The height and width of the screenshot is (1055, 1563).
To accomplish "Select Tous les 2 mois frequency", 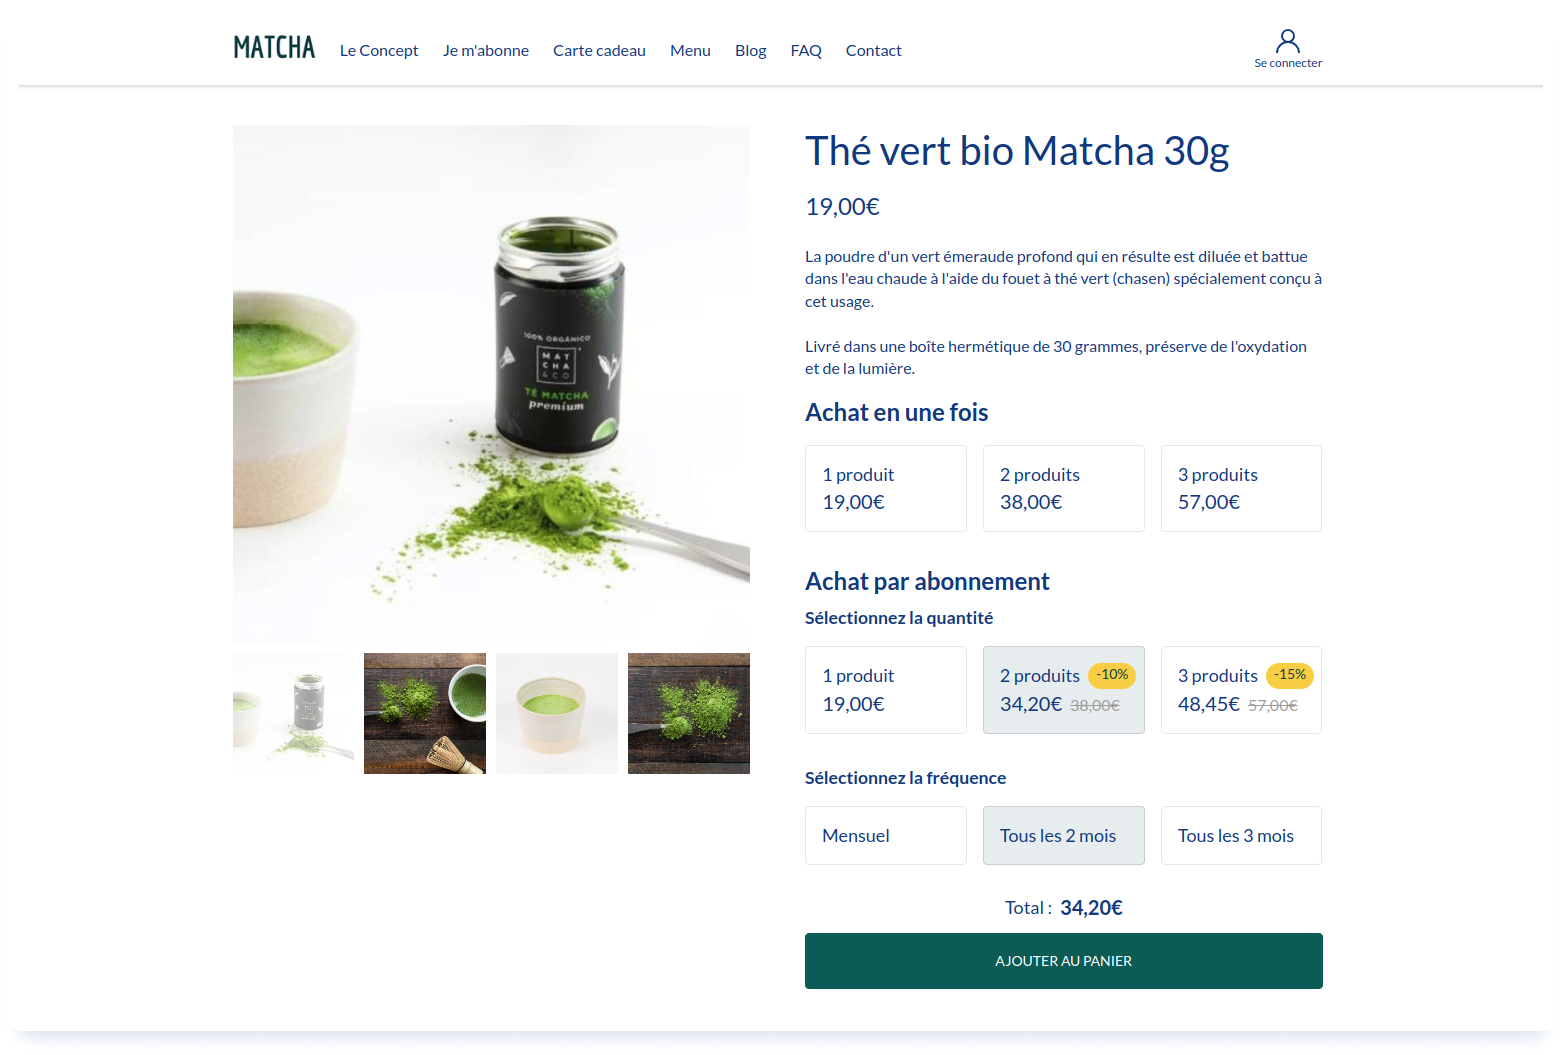I will click(1064, 835).
